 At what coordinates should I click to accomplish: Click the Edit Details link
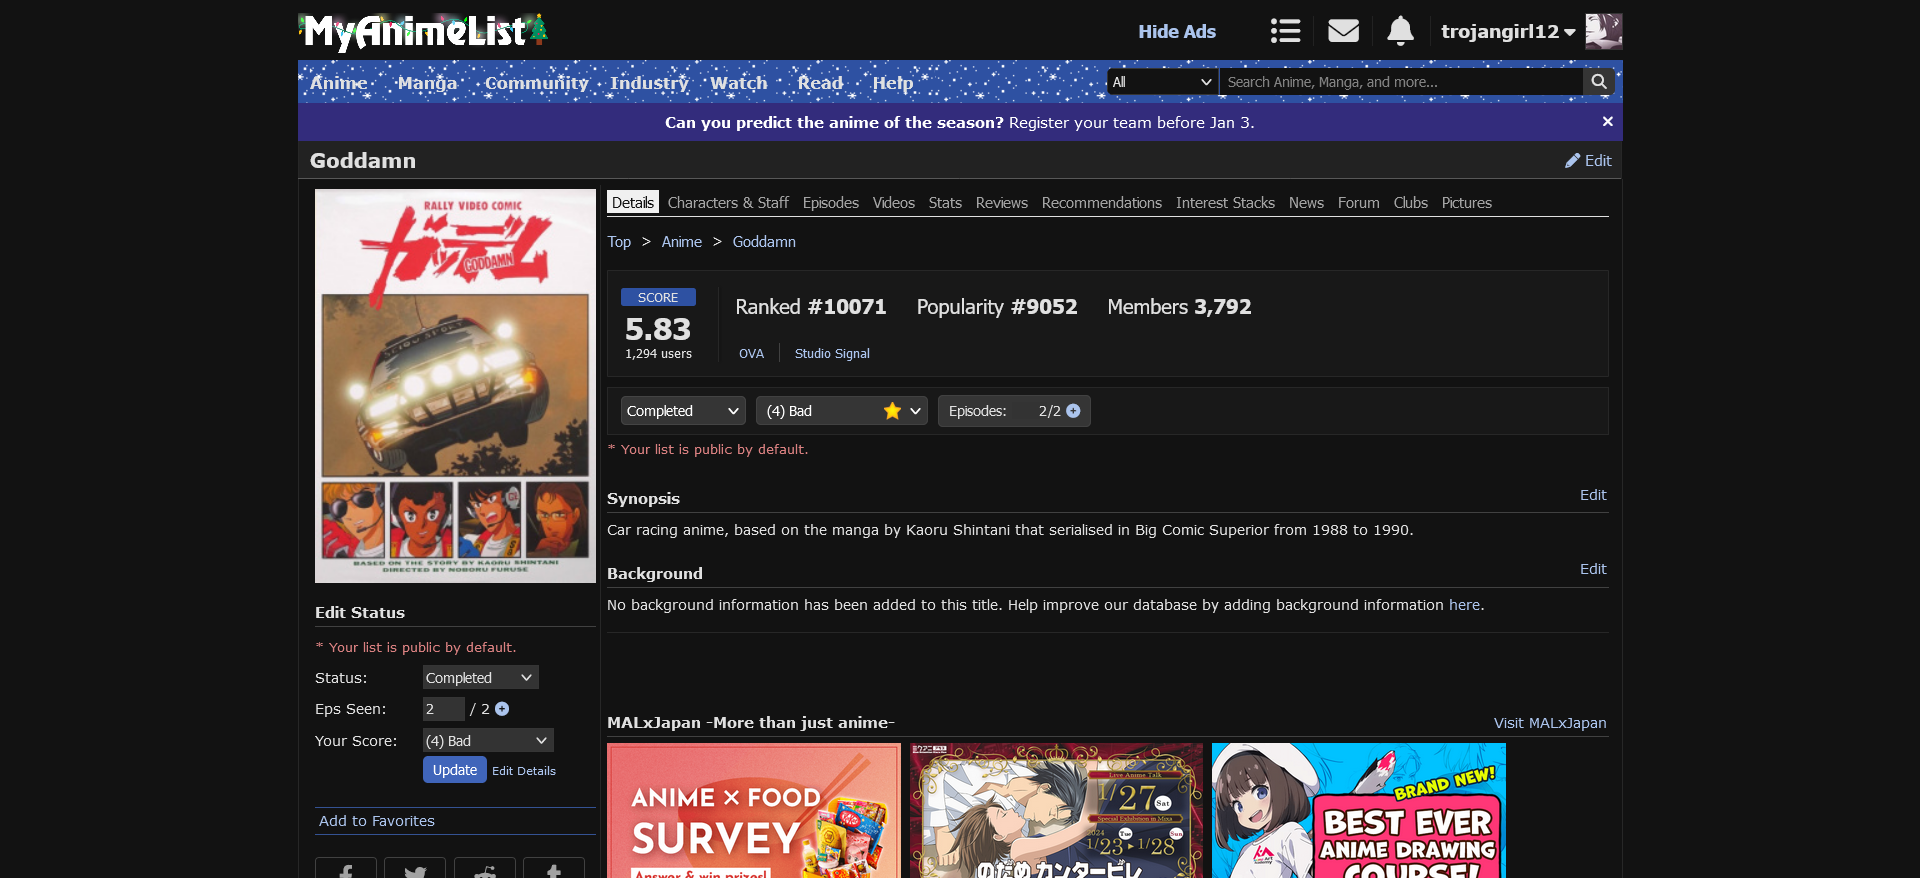(524, 771)
